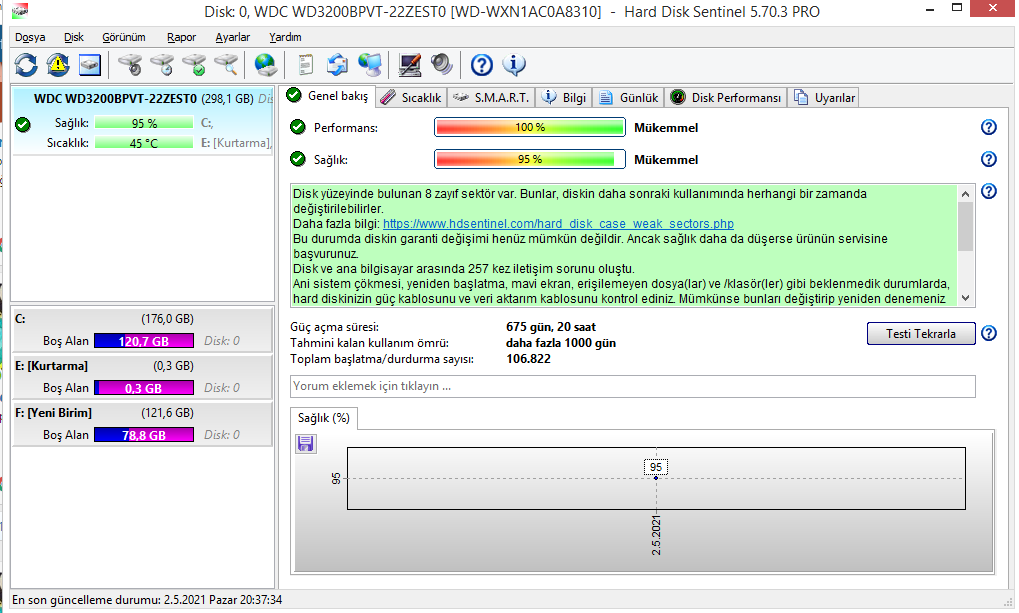The width and height of the screenshot is (1019, 613).
Task: Click the C: free space 120,7 GB bar
Action: pyautogui.click(x=144, y=341)
